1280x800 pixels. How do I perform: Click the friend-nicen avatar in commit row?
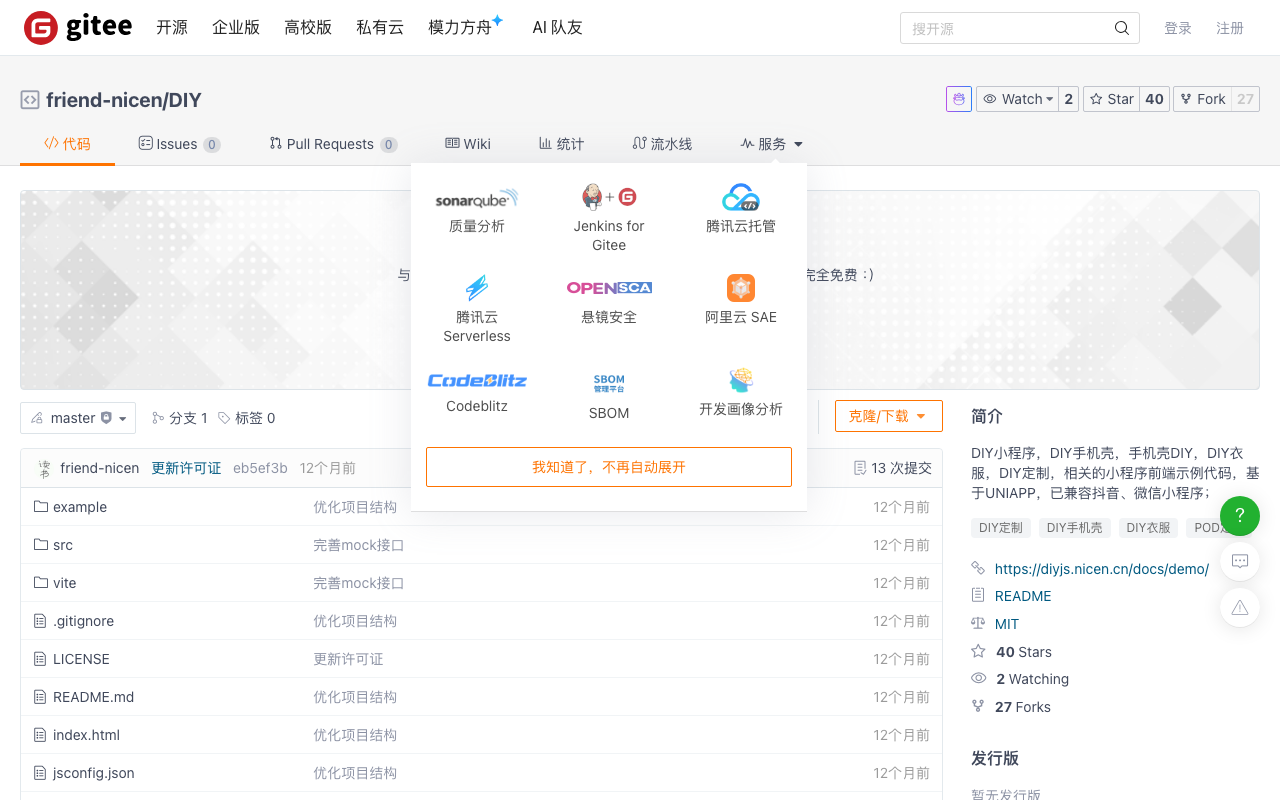point(44,468)
